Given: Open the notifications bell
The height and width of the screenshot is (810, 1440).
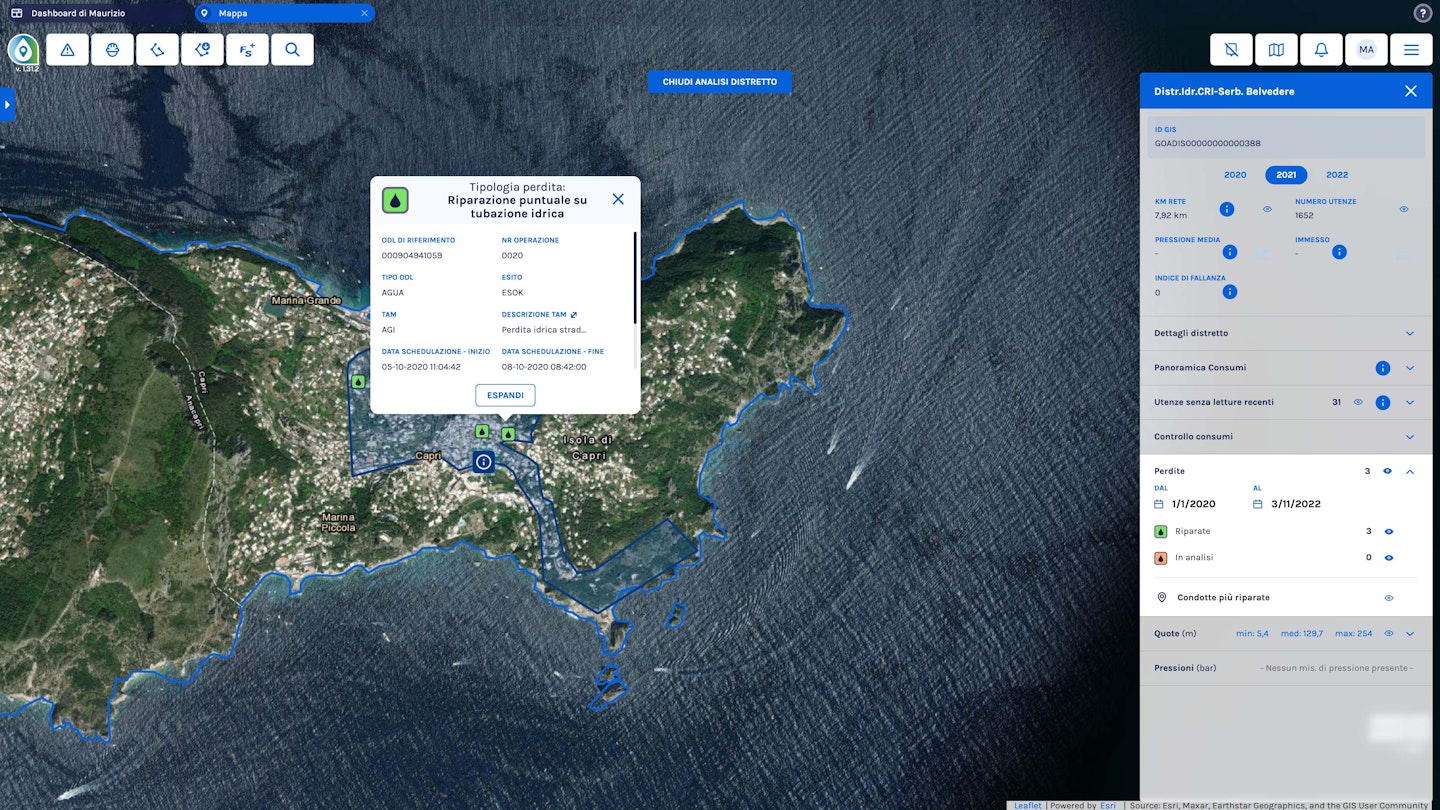Looking at the screenshot, I should [1321, 50].
